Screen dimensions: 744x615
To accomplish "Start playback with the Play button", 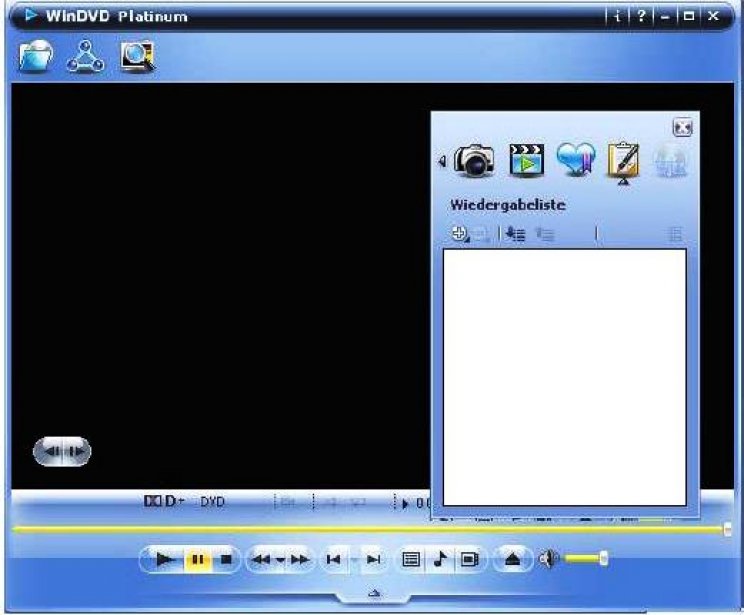I will point(165,560).
